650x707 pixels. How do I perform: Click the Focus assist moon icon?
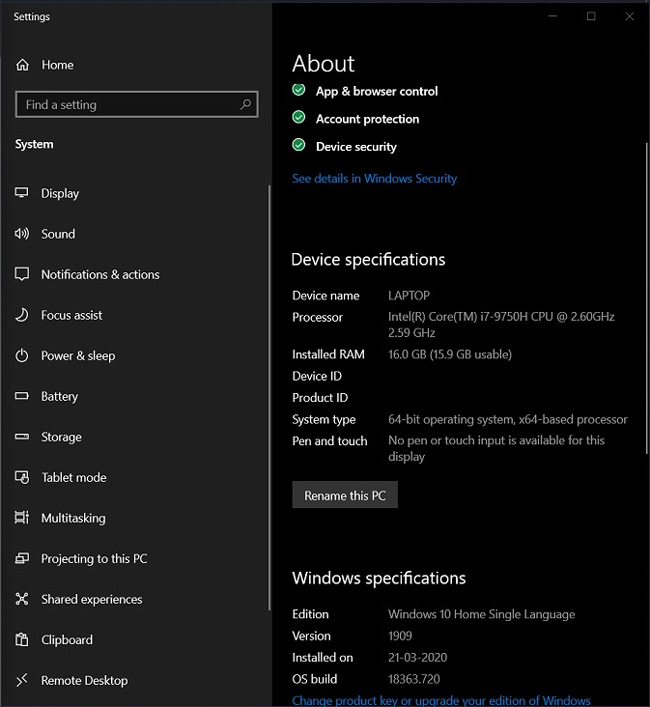coord(22,315)
